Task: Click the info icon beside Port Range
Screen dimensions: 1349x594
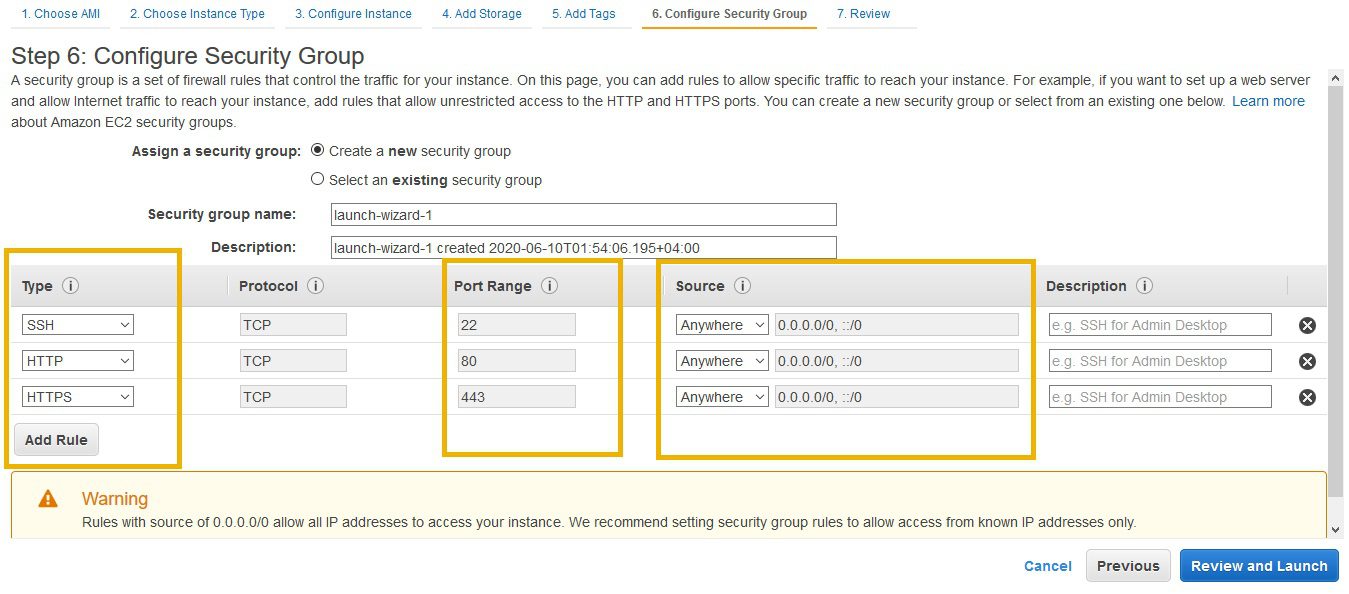Action: point(549,286)
